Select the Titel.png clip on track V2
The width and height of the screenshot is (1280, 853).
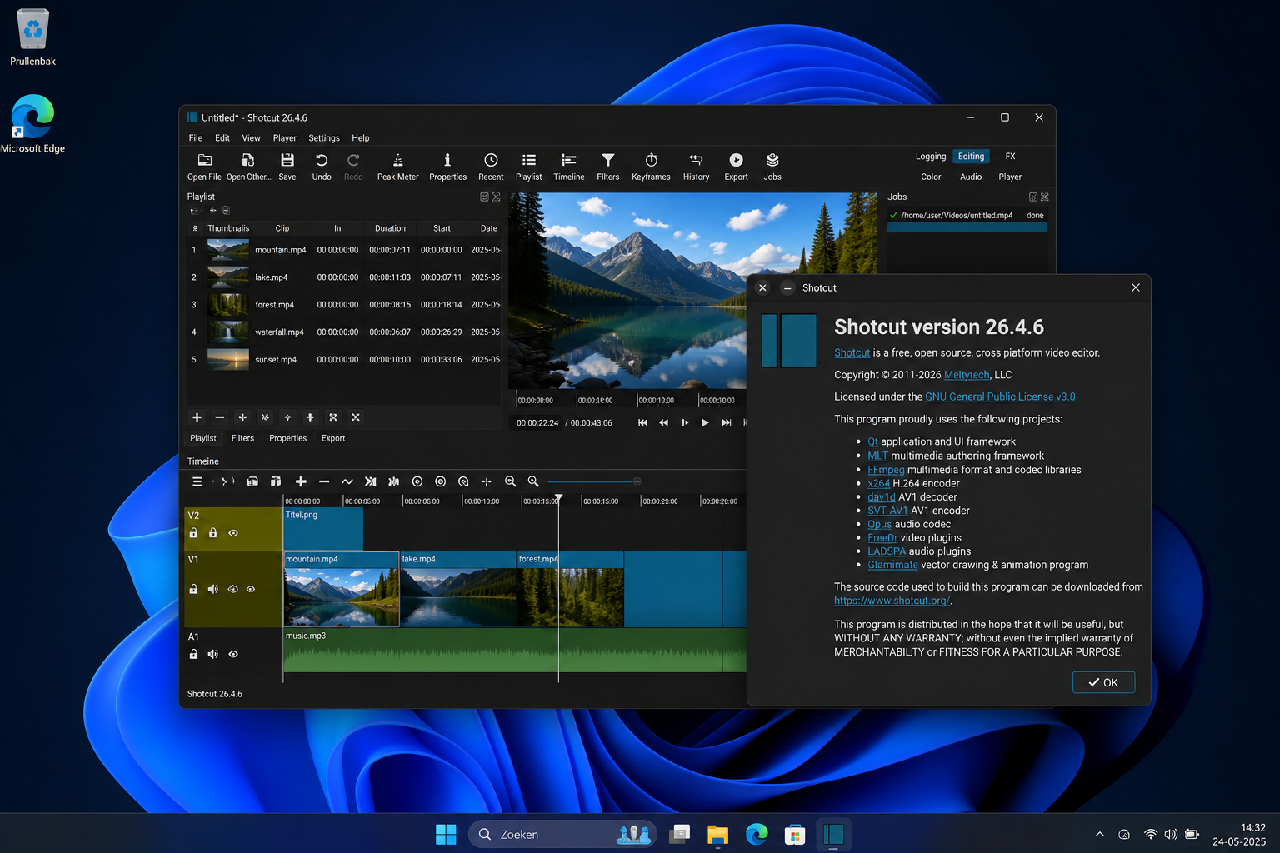(x=323, y=529)
